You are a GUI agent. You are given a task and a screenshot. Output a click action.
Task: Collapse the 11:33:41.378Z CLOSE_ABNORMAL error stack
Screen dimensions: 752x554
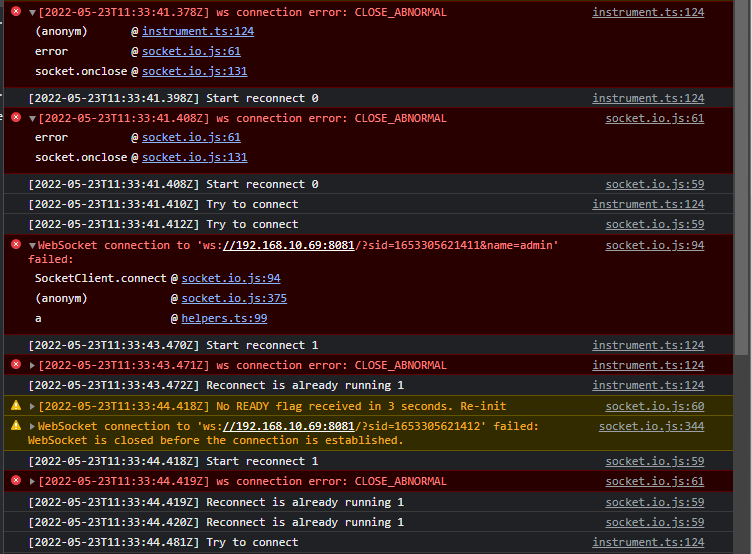32,13
